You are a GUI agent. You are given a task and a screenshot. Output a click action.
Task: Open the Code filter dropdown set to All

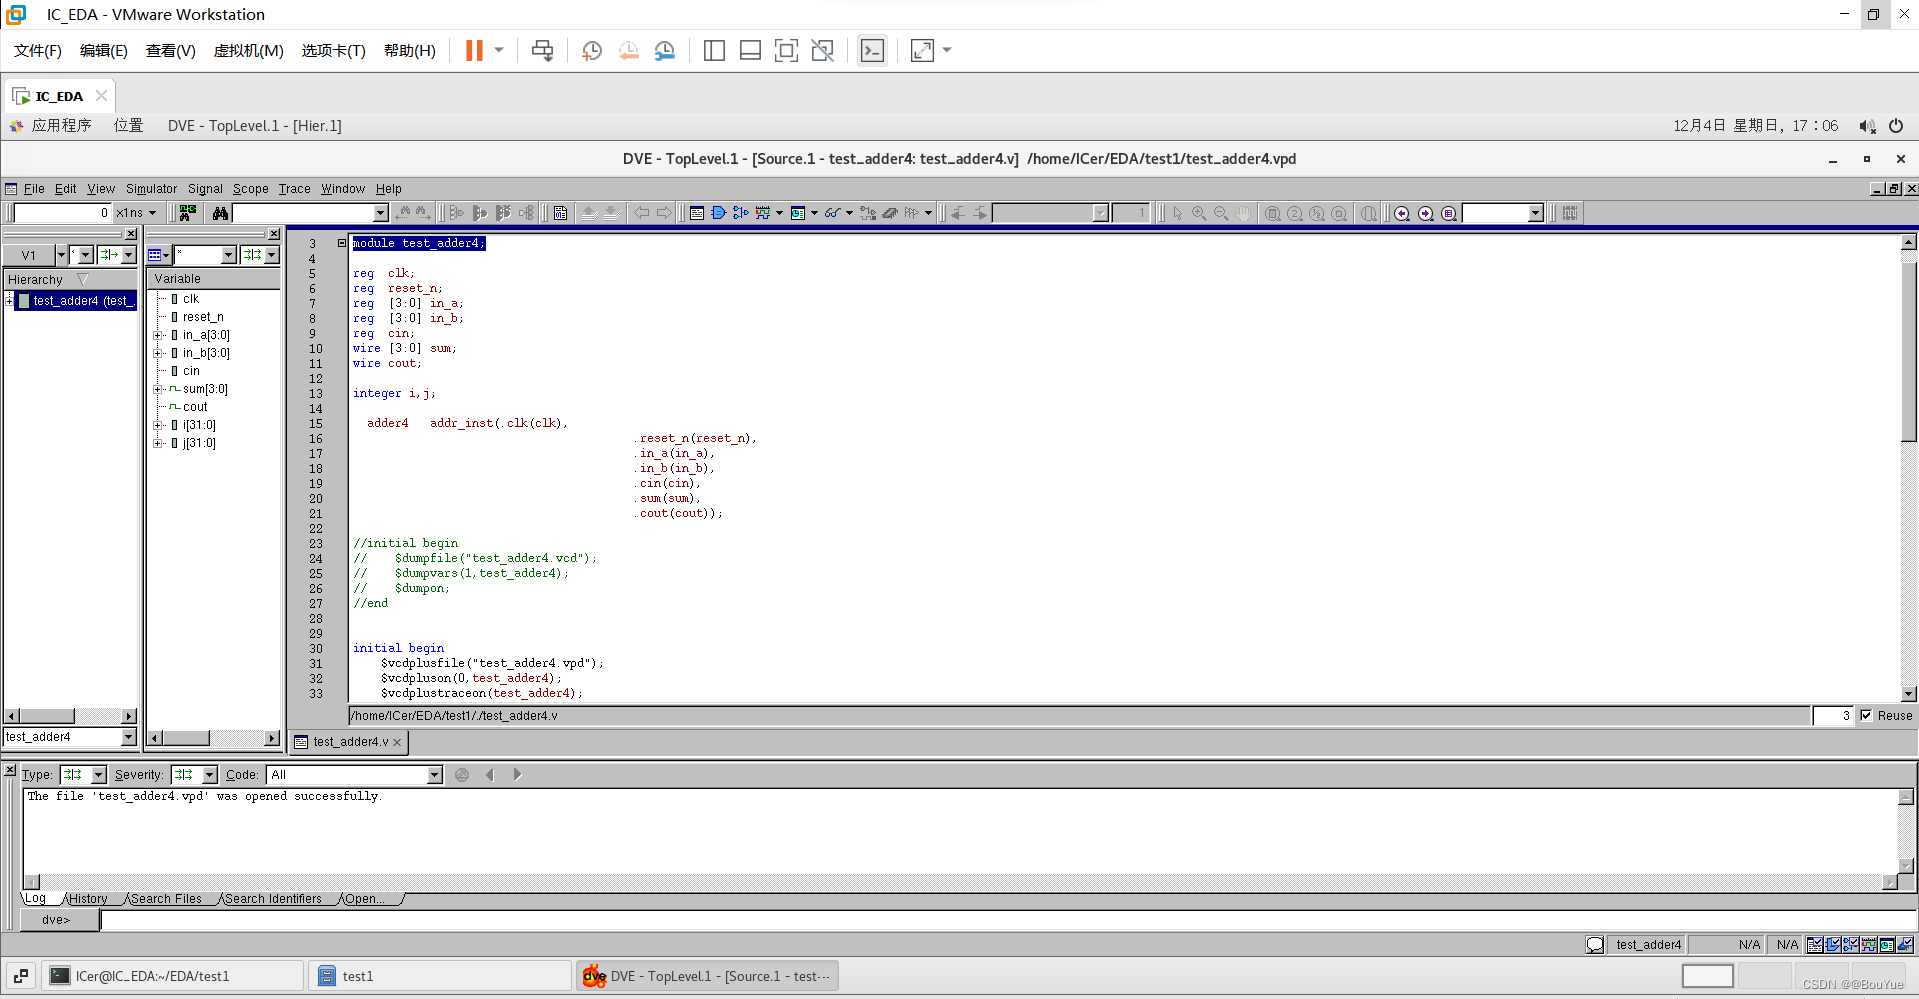435,775
